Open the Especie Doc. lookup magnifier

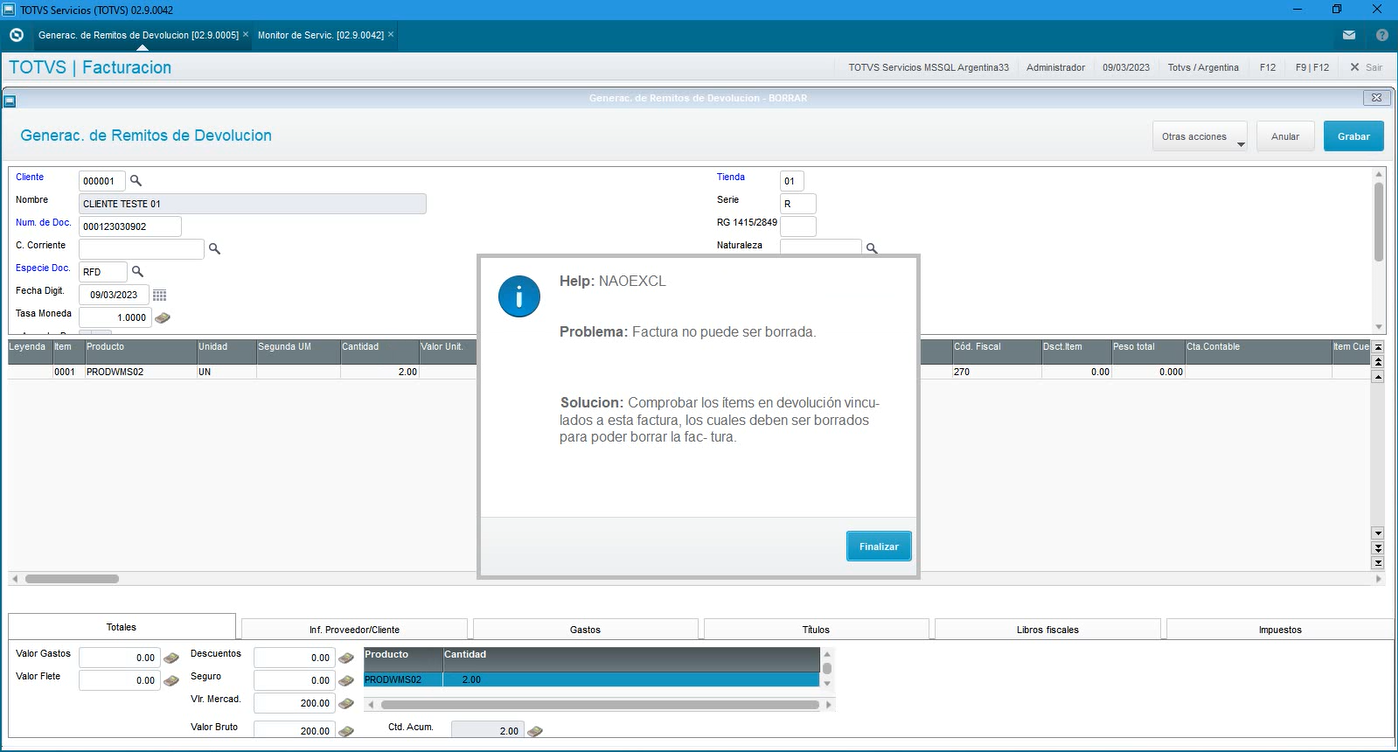coord(138,272)
